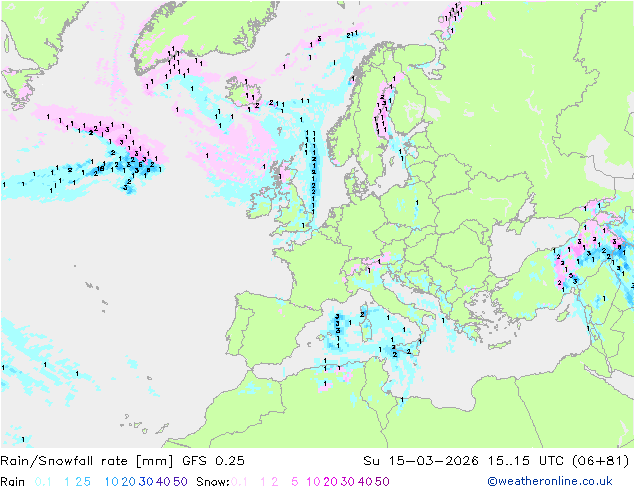Click the weatheronline.co.uk copyright link
The image size is (634, 490).
point(550,481)
